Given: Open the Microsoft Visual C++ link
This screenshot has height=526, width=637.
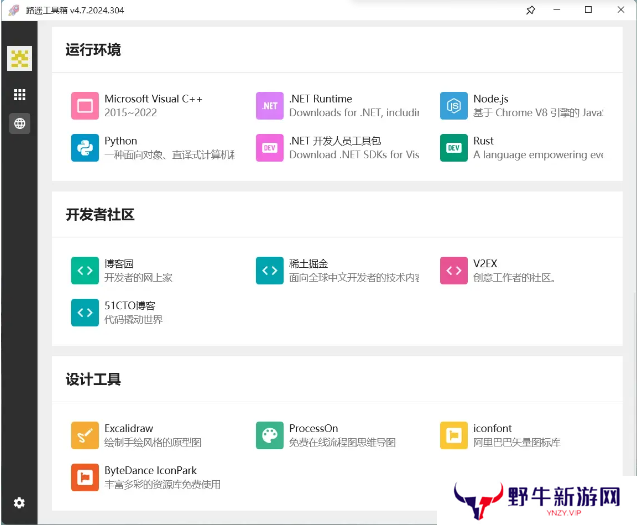Looking at the screenshot, I should (153, 99).
